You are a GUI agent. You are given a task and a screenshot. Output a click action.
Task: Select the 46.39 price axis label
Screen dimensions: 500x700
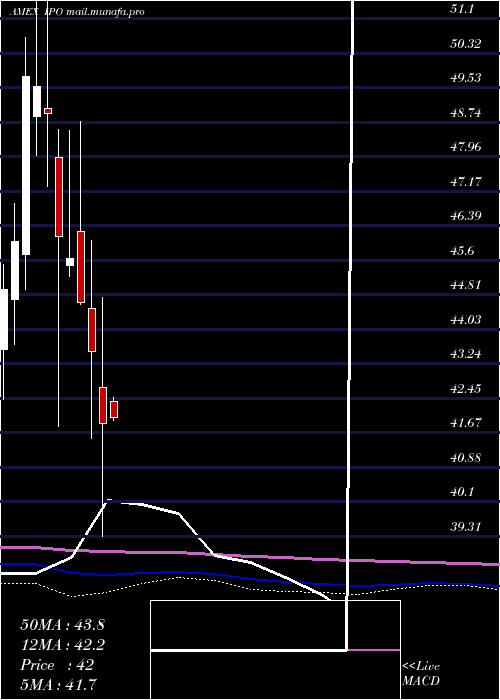(466, 216)
